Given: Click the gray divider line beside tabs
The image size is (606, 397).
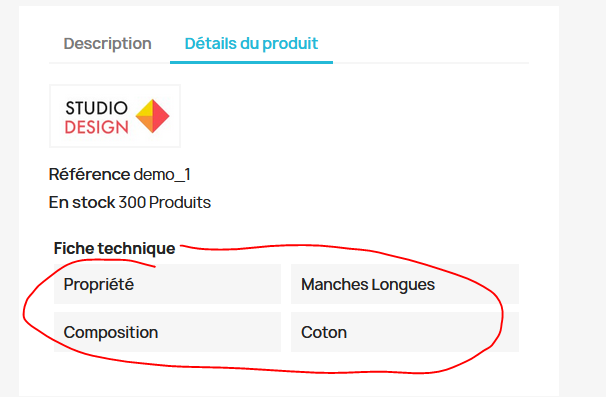Looking at the screenshot, I should (x=431, y=63).
